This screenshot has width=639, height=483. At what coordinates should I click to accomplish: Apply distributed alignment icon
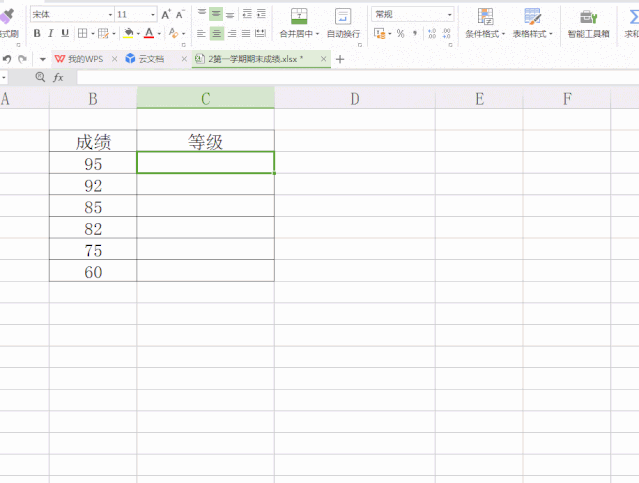260,33
